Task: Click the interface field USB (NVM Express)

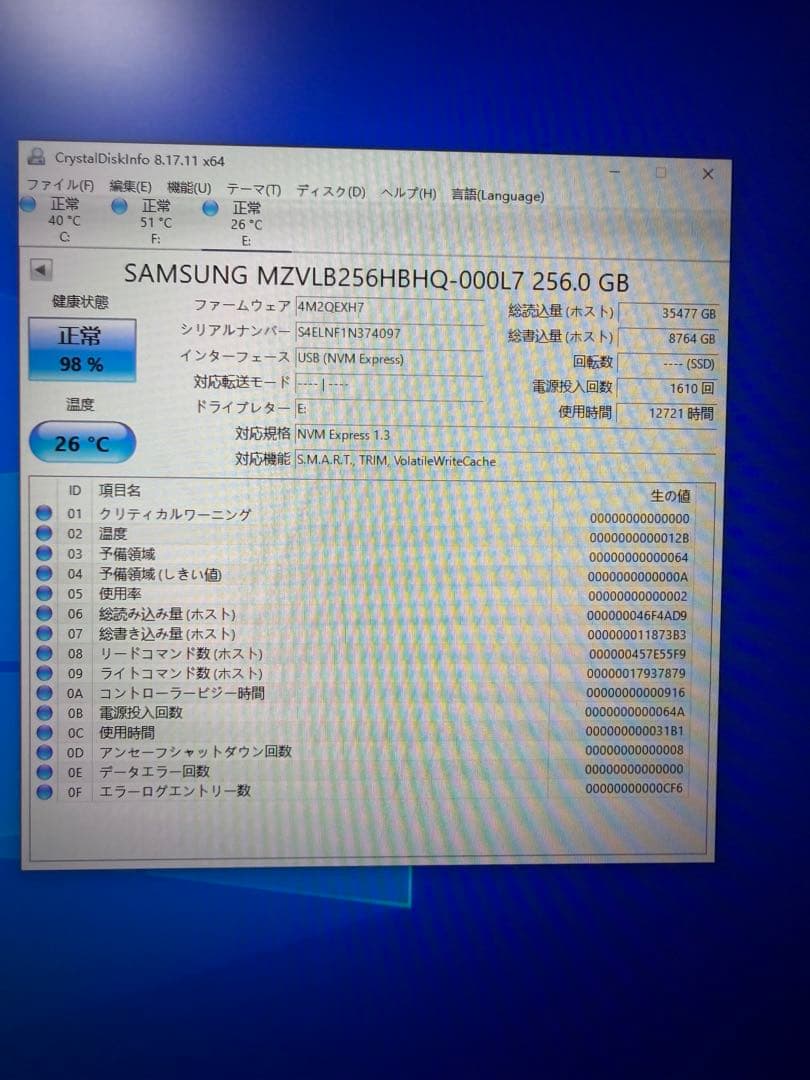Action: pyautogui.click(x=389, y=359)
